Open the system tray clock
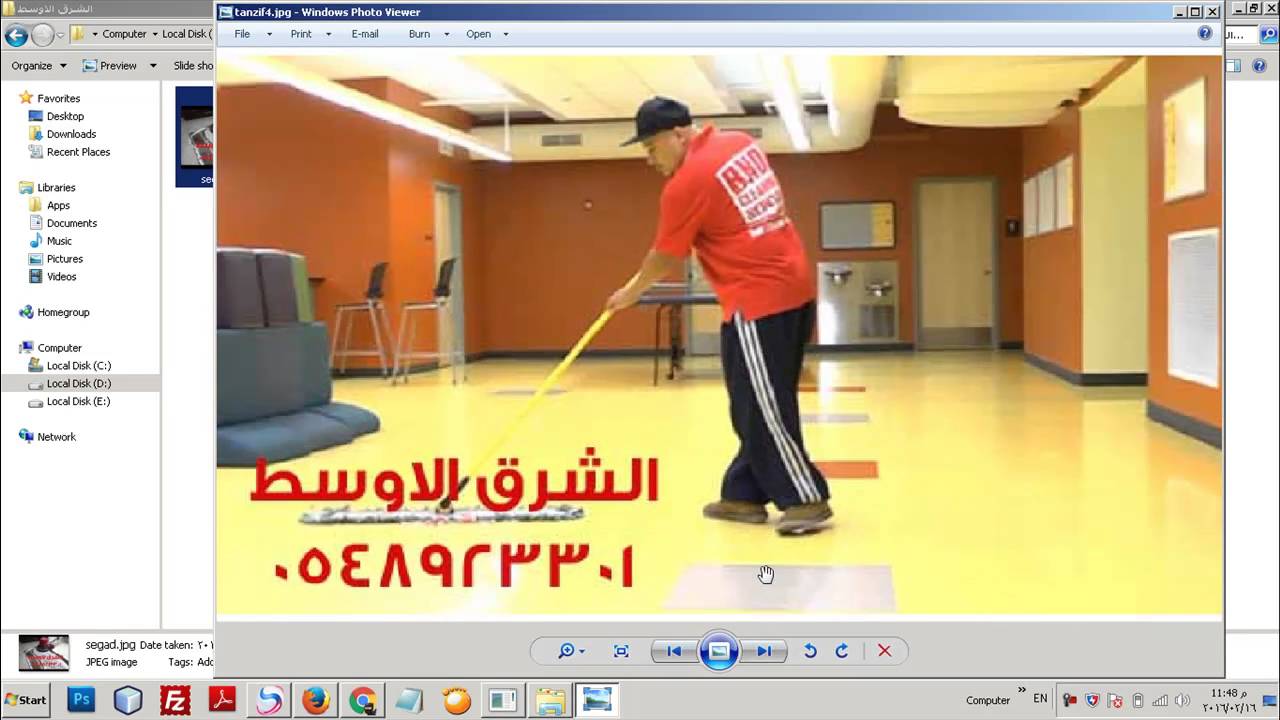Image resolution: width=1280 pixels, height=720 pixels. [x=1231, y=700]
